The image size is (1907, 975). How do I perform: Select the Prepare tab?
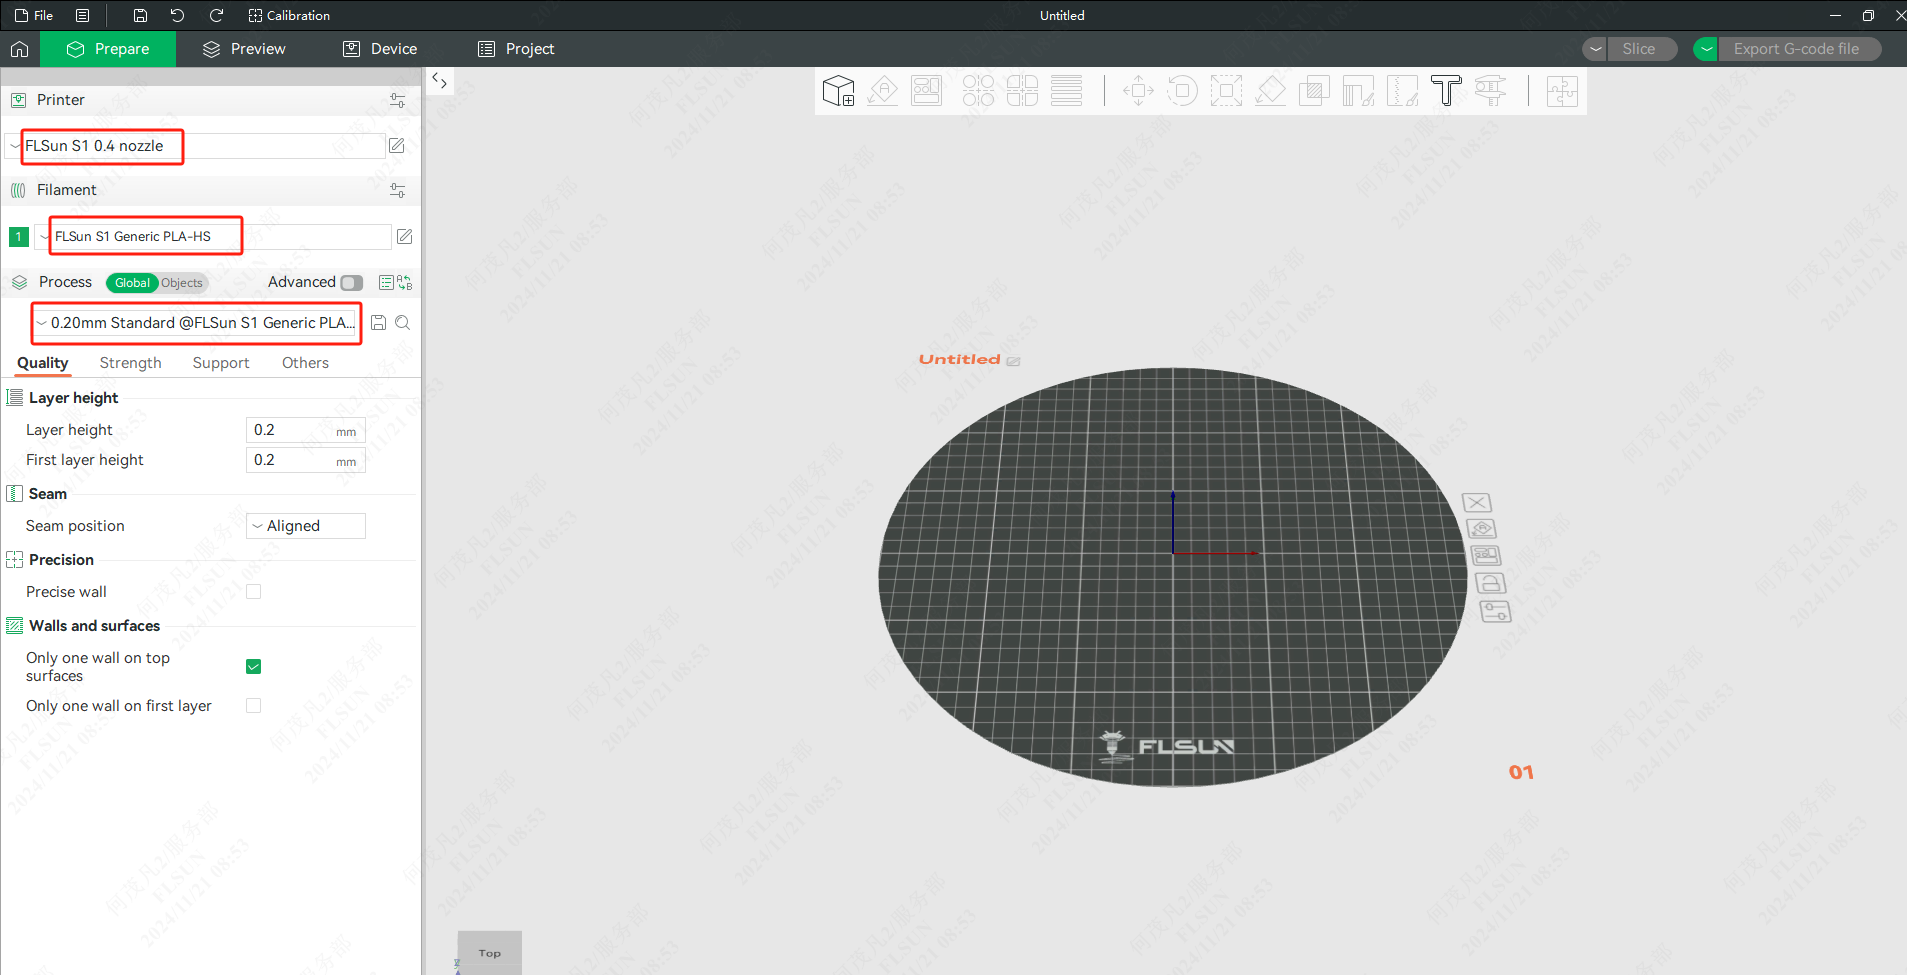pos(108,49)
